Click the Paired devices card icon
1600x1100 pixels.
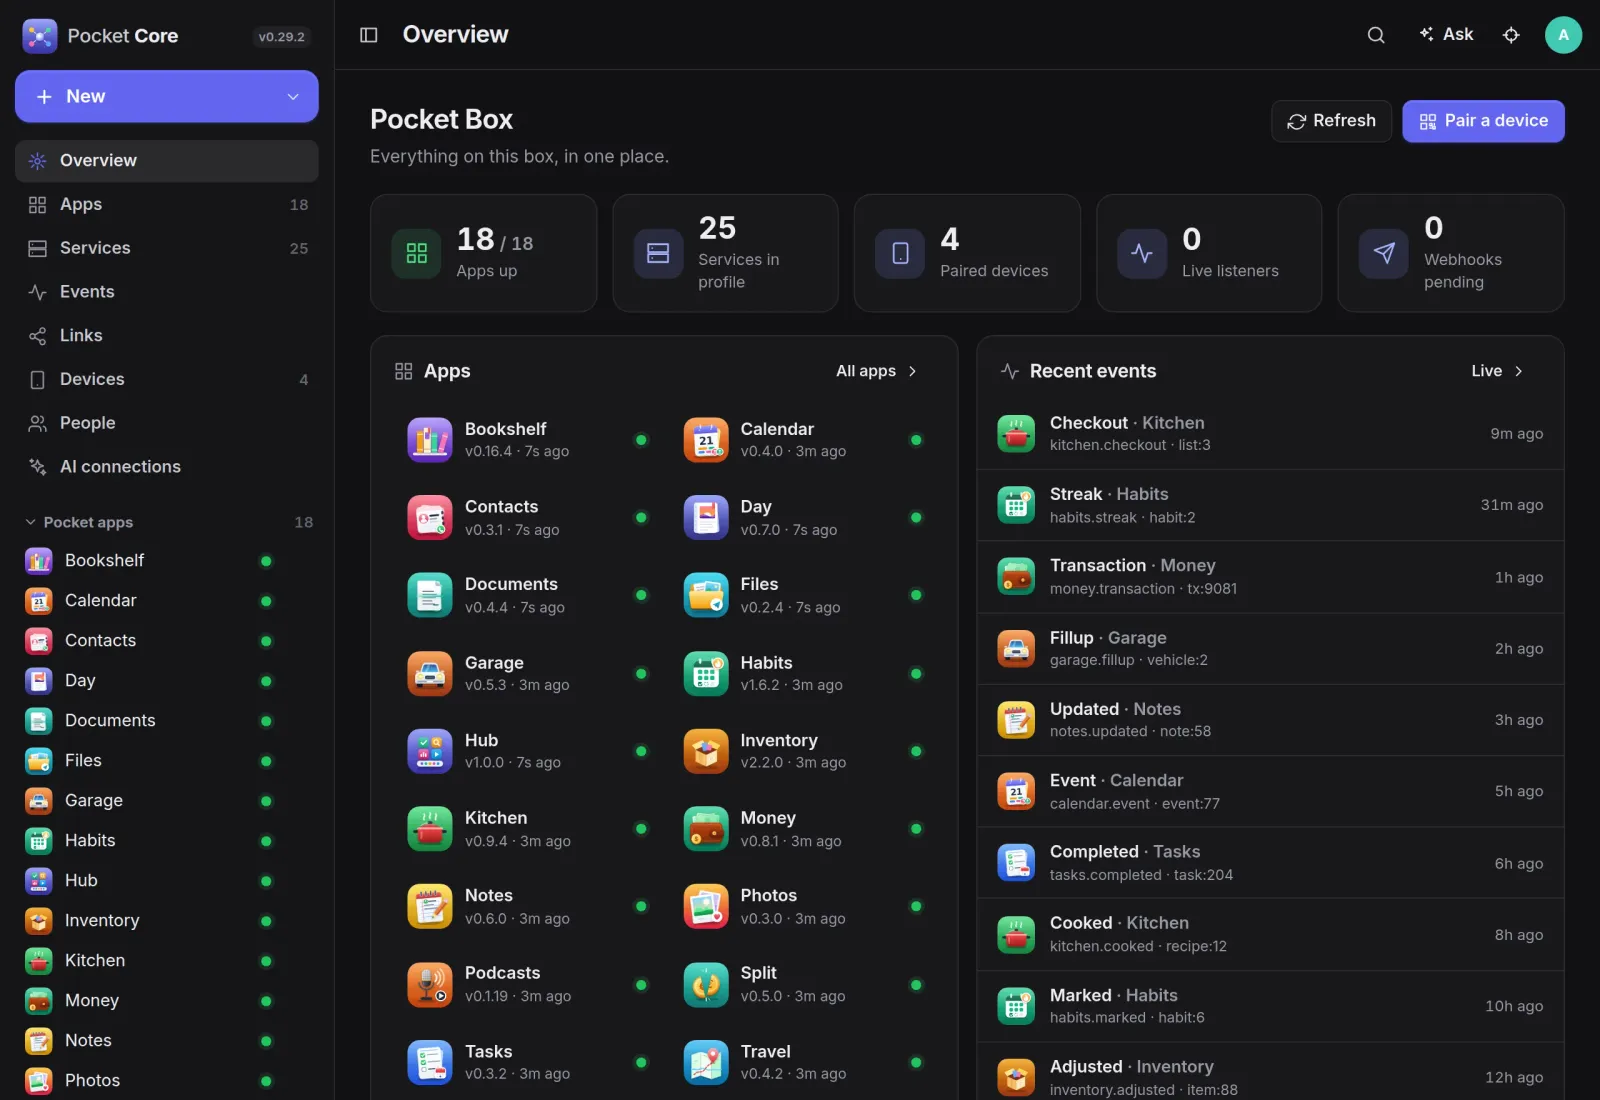[900, 254]
